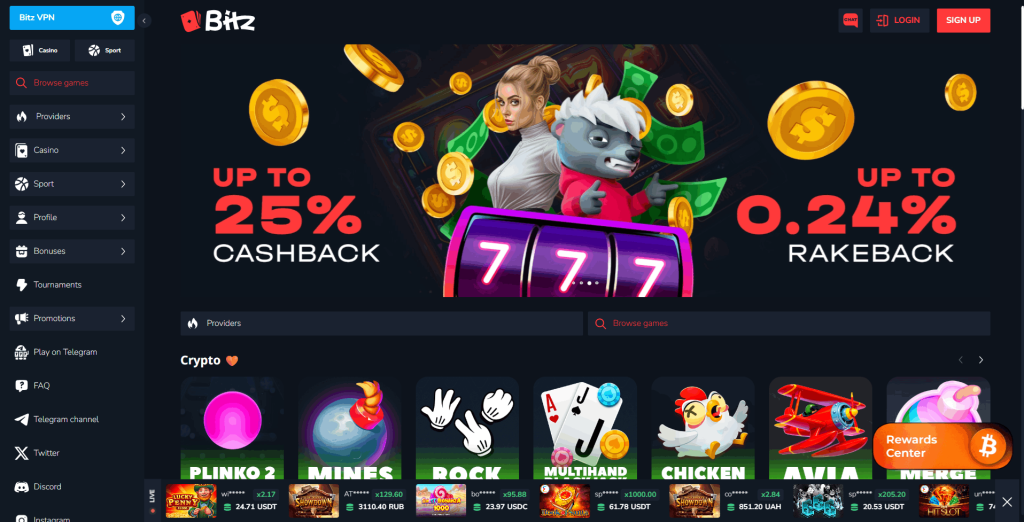Open the chat icon in header

[850, 20]
